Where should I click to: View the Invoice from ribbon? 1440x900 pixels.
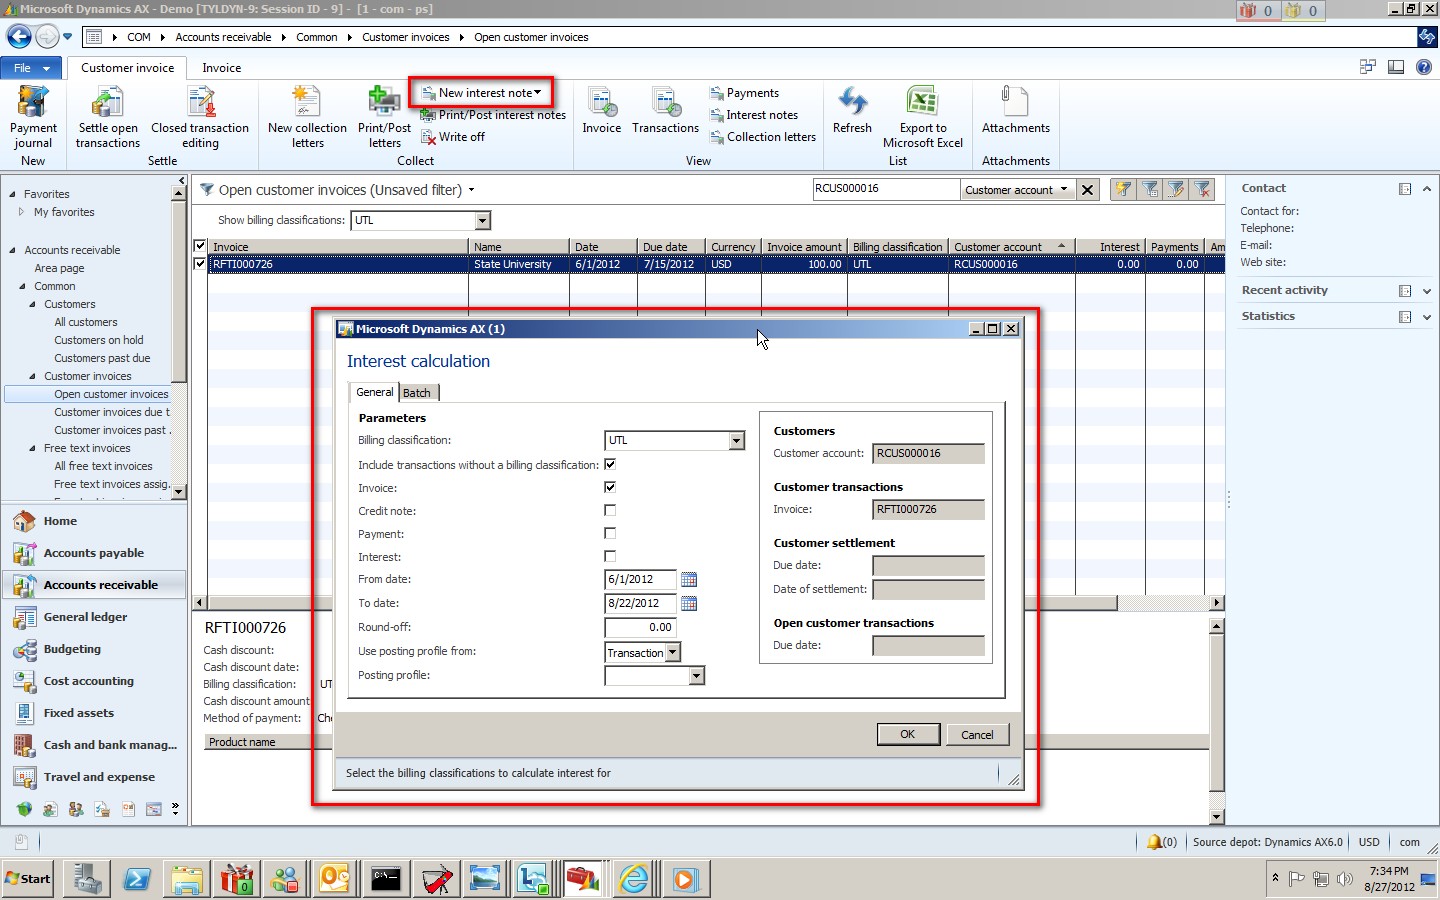[x=602, y=111]
